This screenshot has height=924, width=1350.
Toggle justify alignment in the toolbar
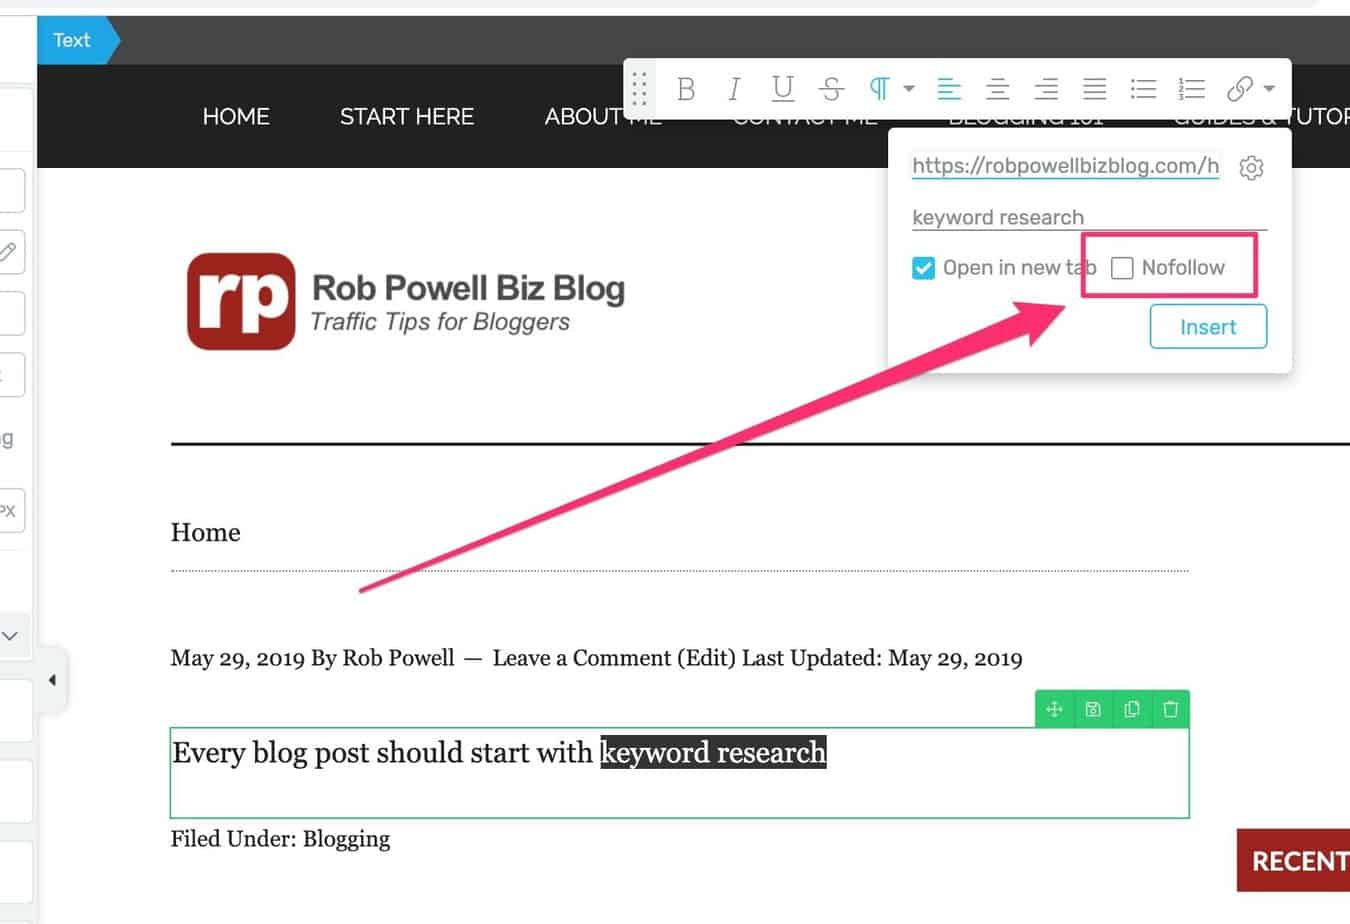pyautogui.click(x=1094, y=89)
